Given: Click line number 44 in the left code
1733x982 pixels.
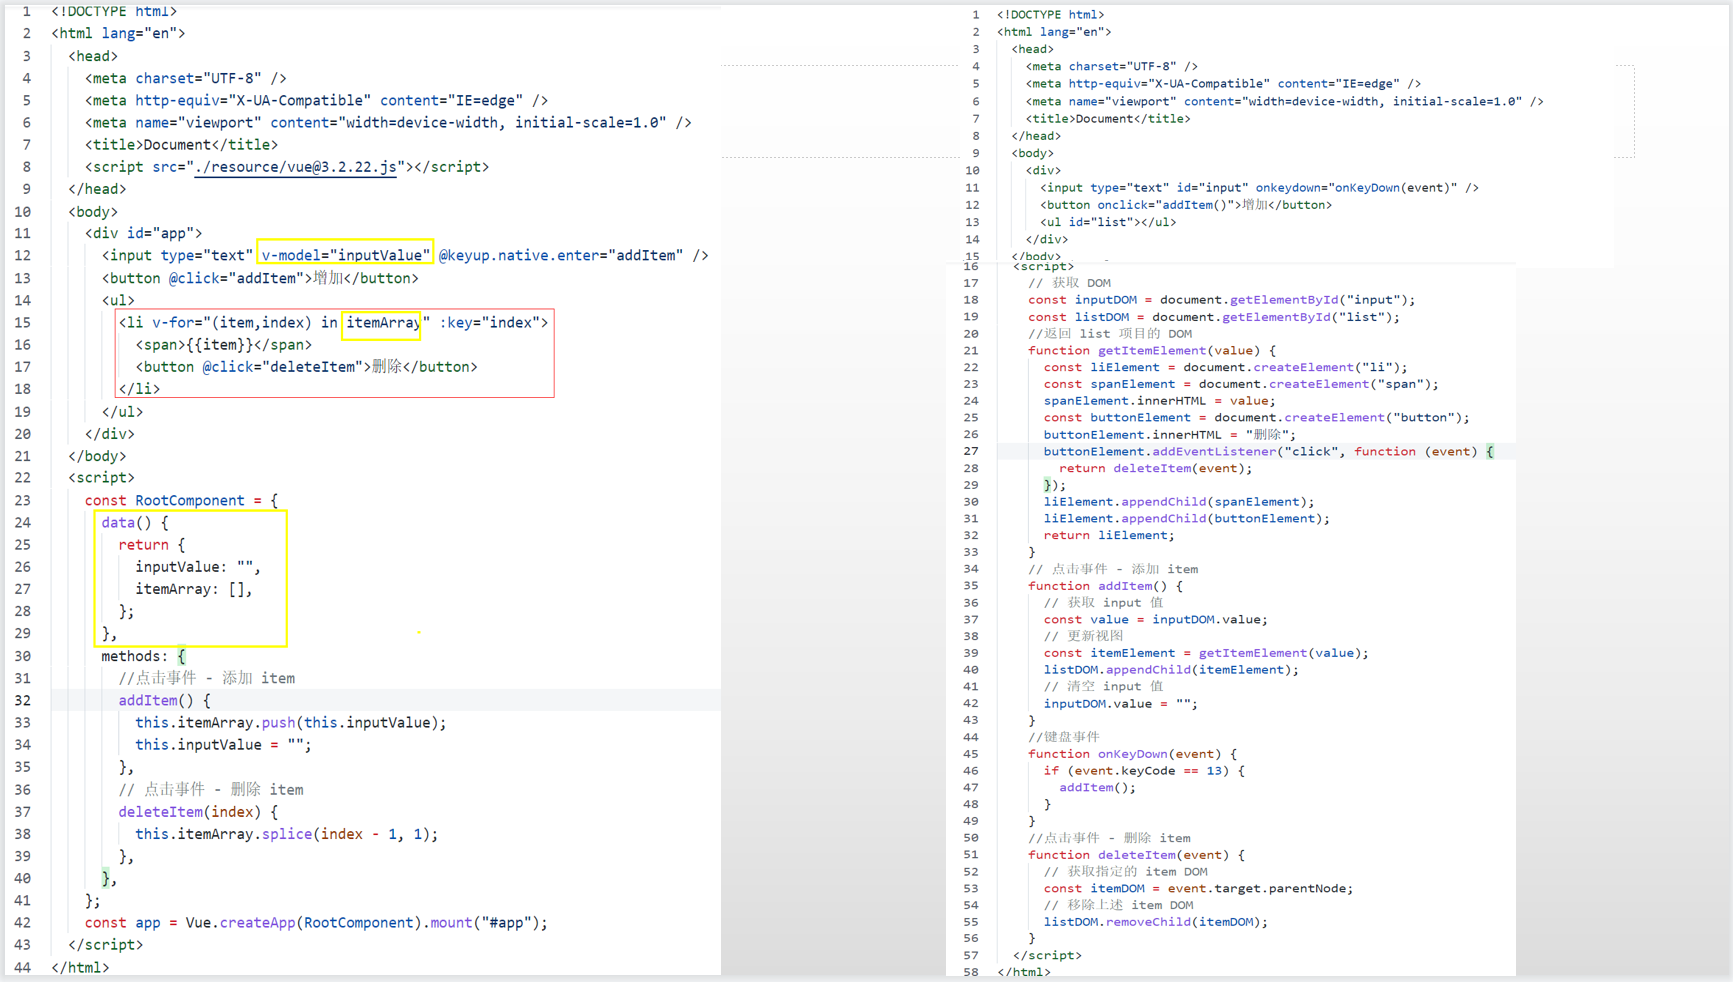Looking at the screenshot, I should pos(22,967).
